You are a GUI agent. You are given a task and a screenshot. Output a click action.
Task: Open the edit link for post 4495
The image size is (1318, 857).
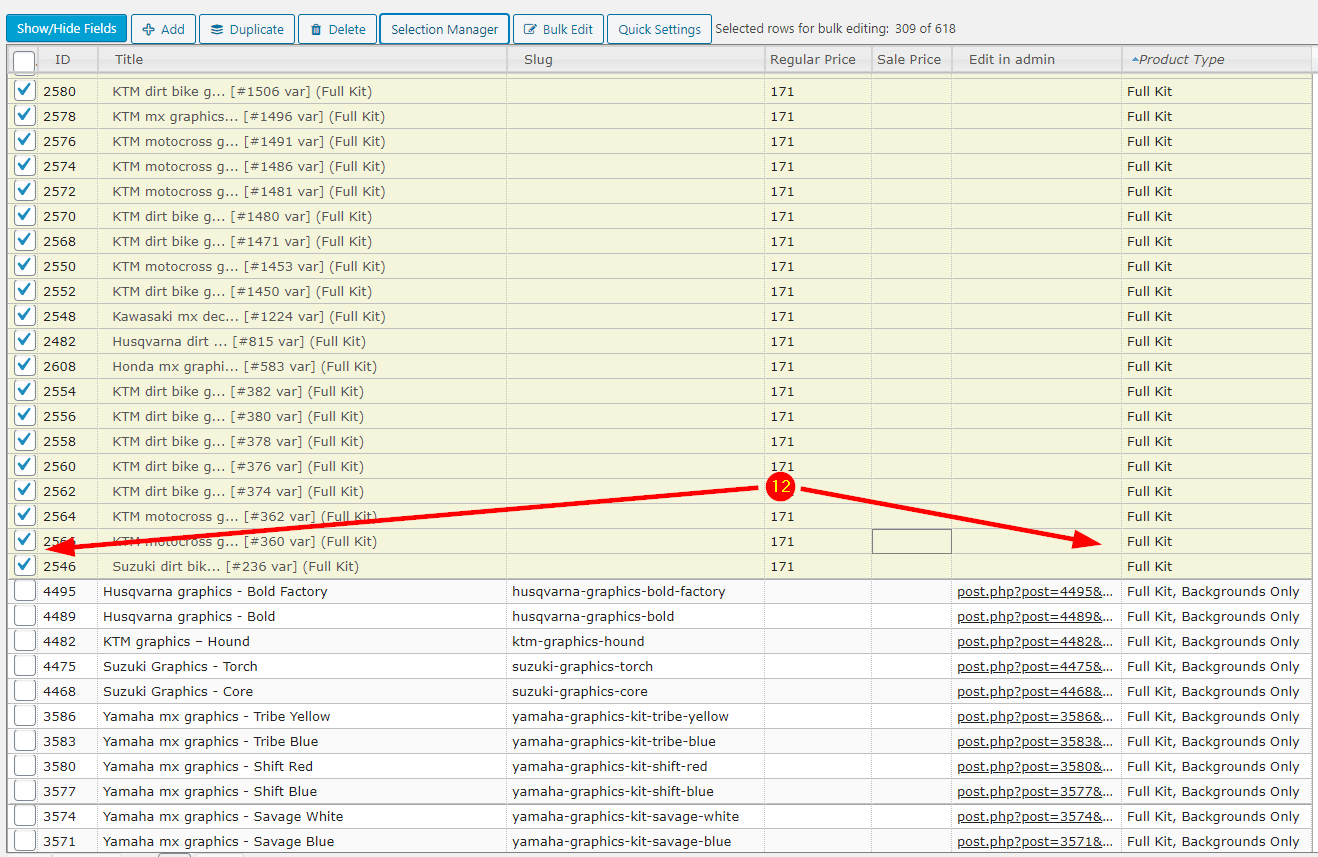pyautogui.click(x=1034, y=591)
